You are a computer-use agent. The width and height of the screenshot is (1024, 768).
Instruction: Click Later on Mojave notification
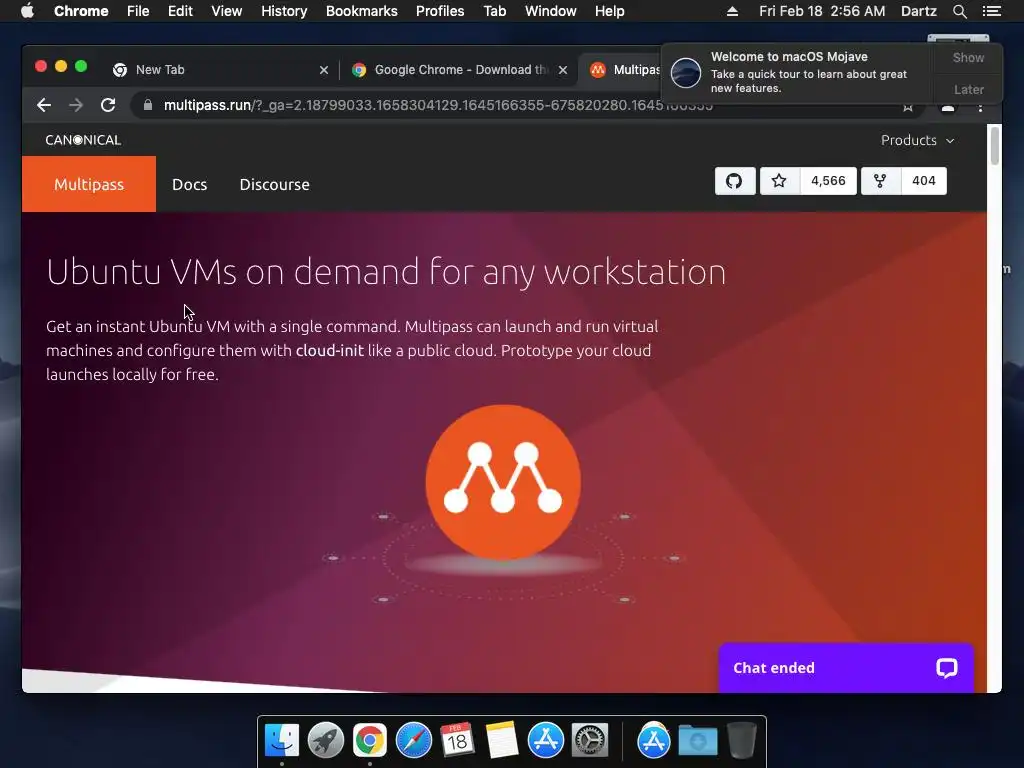point(968,89)
